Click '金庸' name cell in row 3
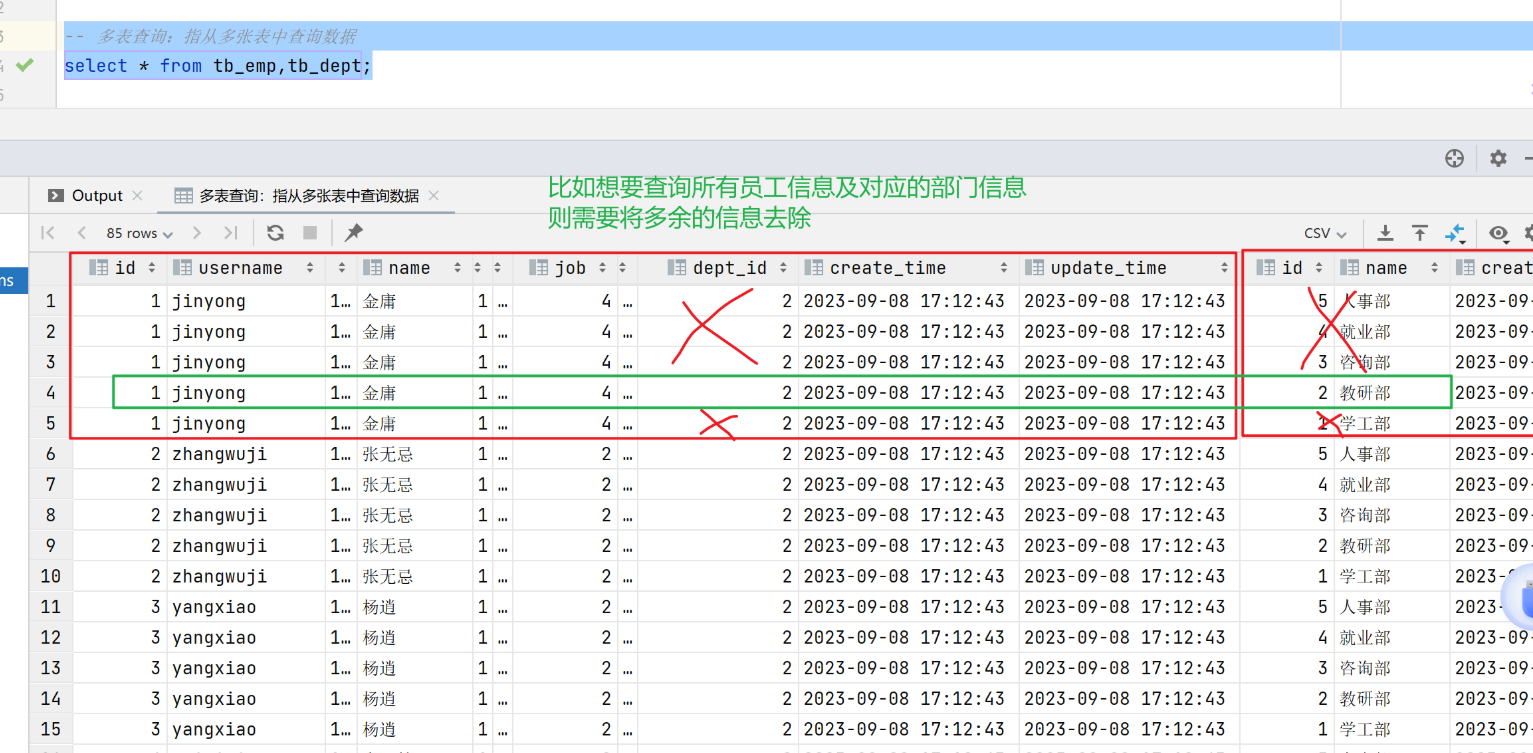 [x=415, y=362]
